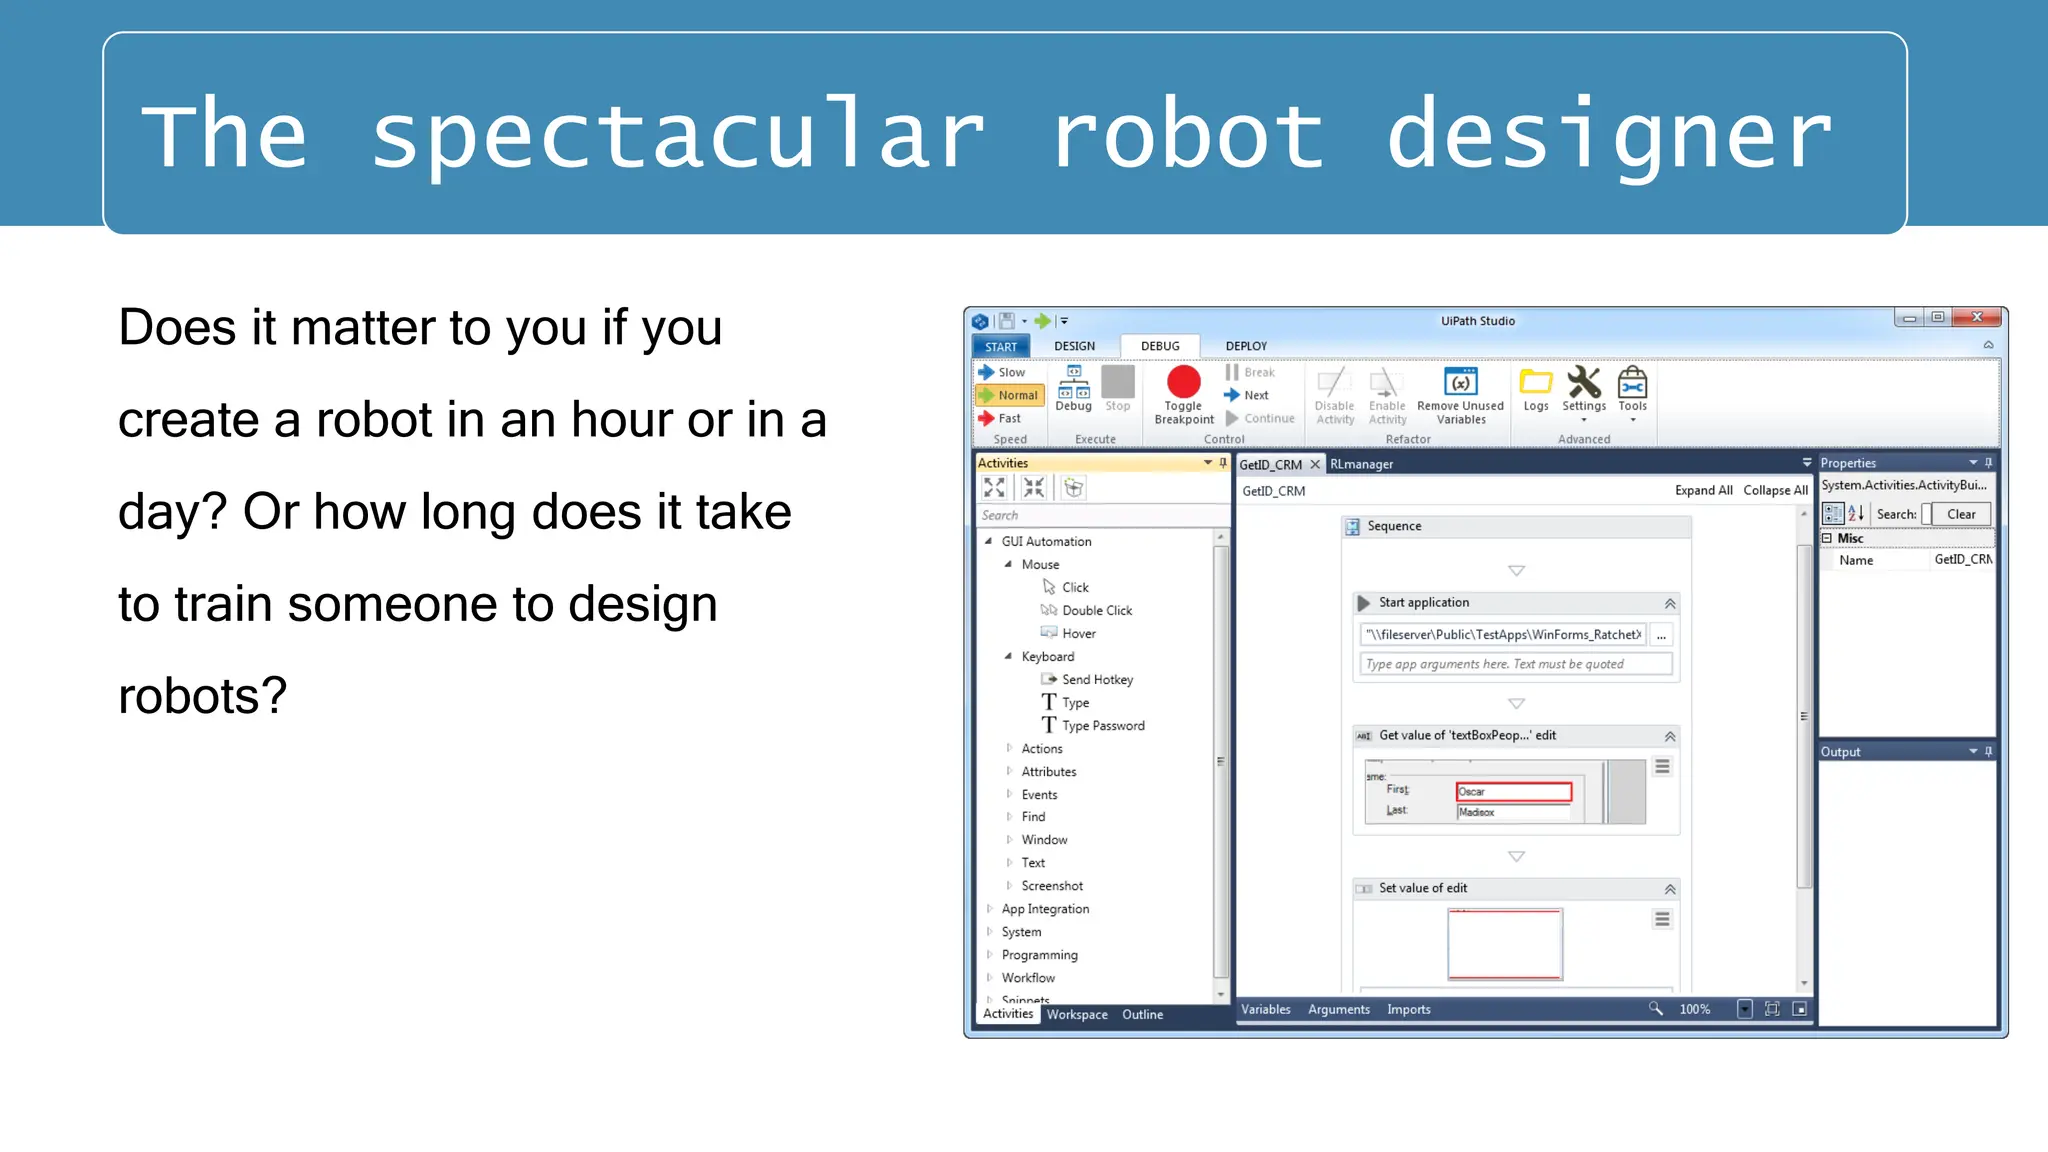Click the Collapse All link

tap(1774, 490)
